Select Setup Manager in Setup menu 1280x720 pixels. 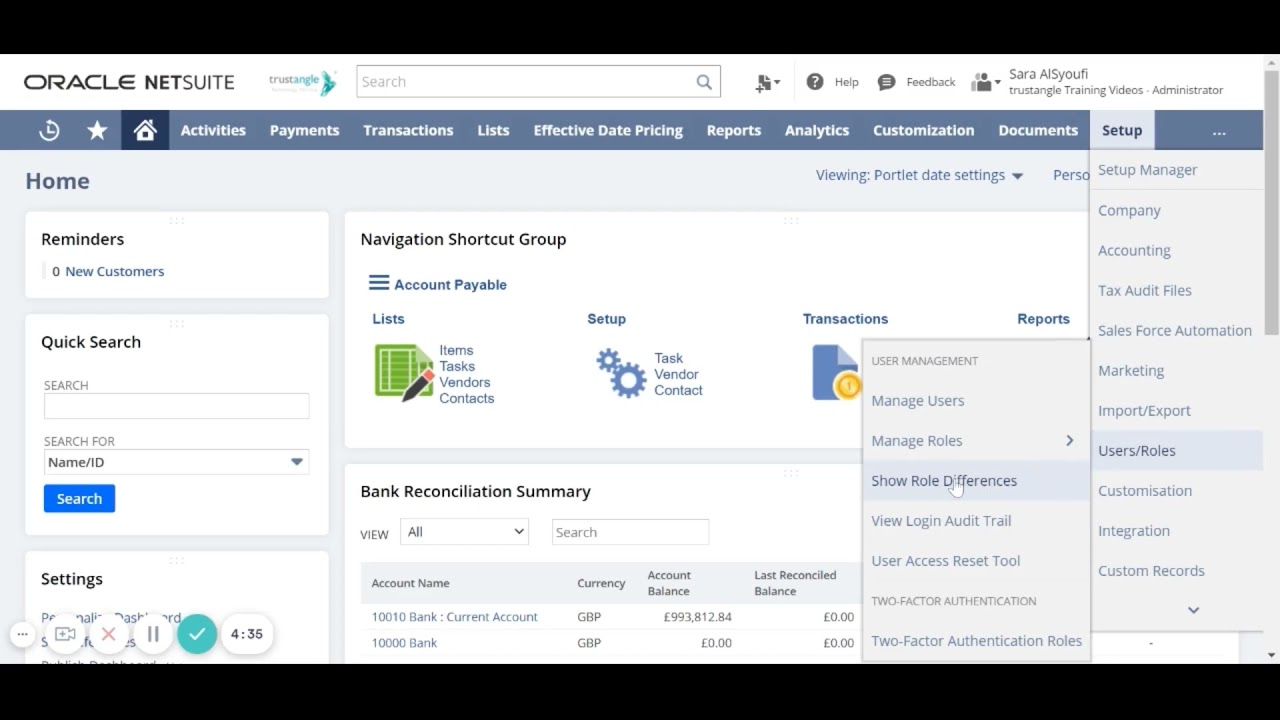[x=1176, y=170]
